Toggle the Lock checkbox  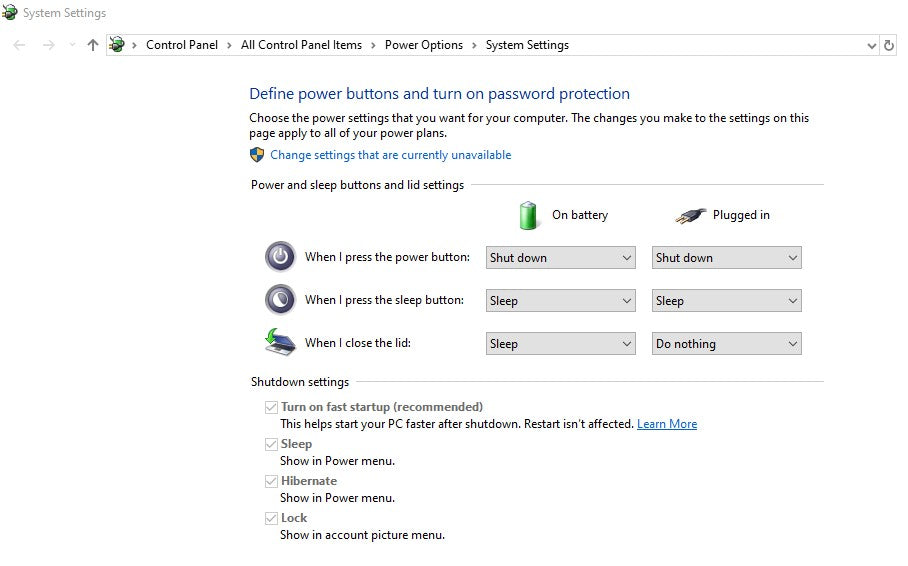(x=271, y=518)
